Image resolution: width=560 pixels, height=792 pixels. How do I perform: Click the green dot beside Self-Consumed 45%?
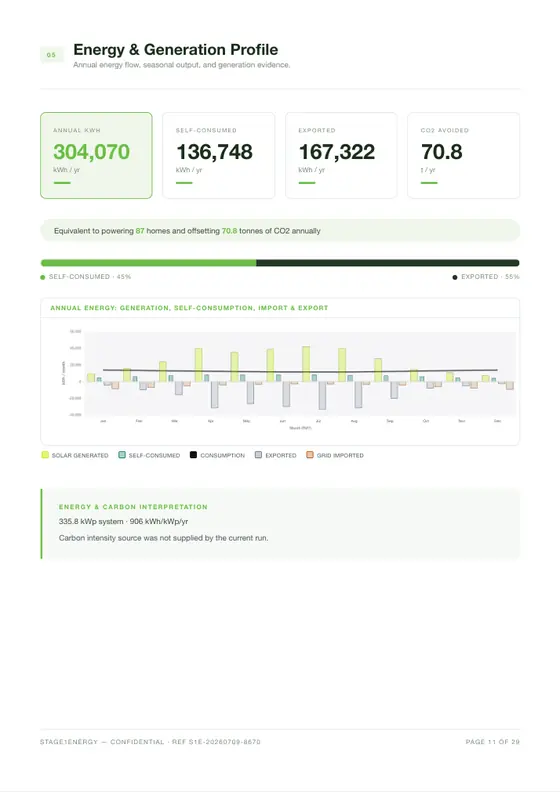point(43,277)
